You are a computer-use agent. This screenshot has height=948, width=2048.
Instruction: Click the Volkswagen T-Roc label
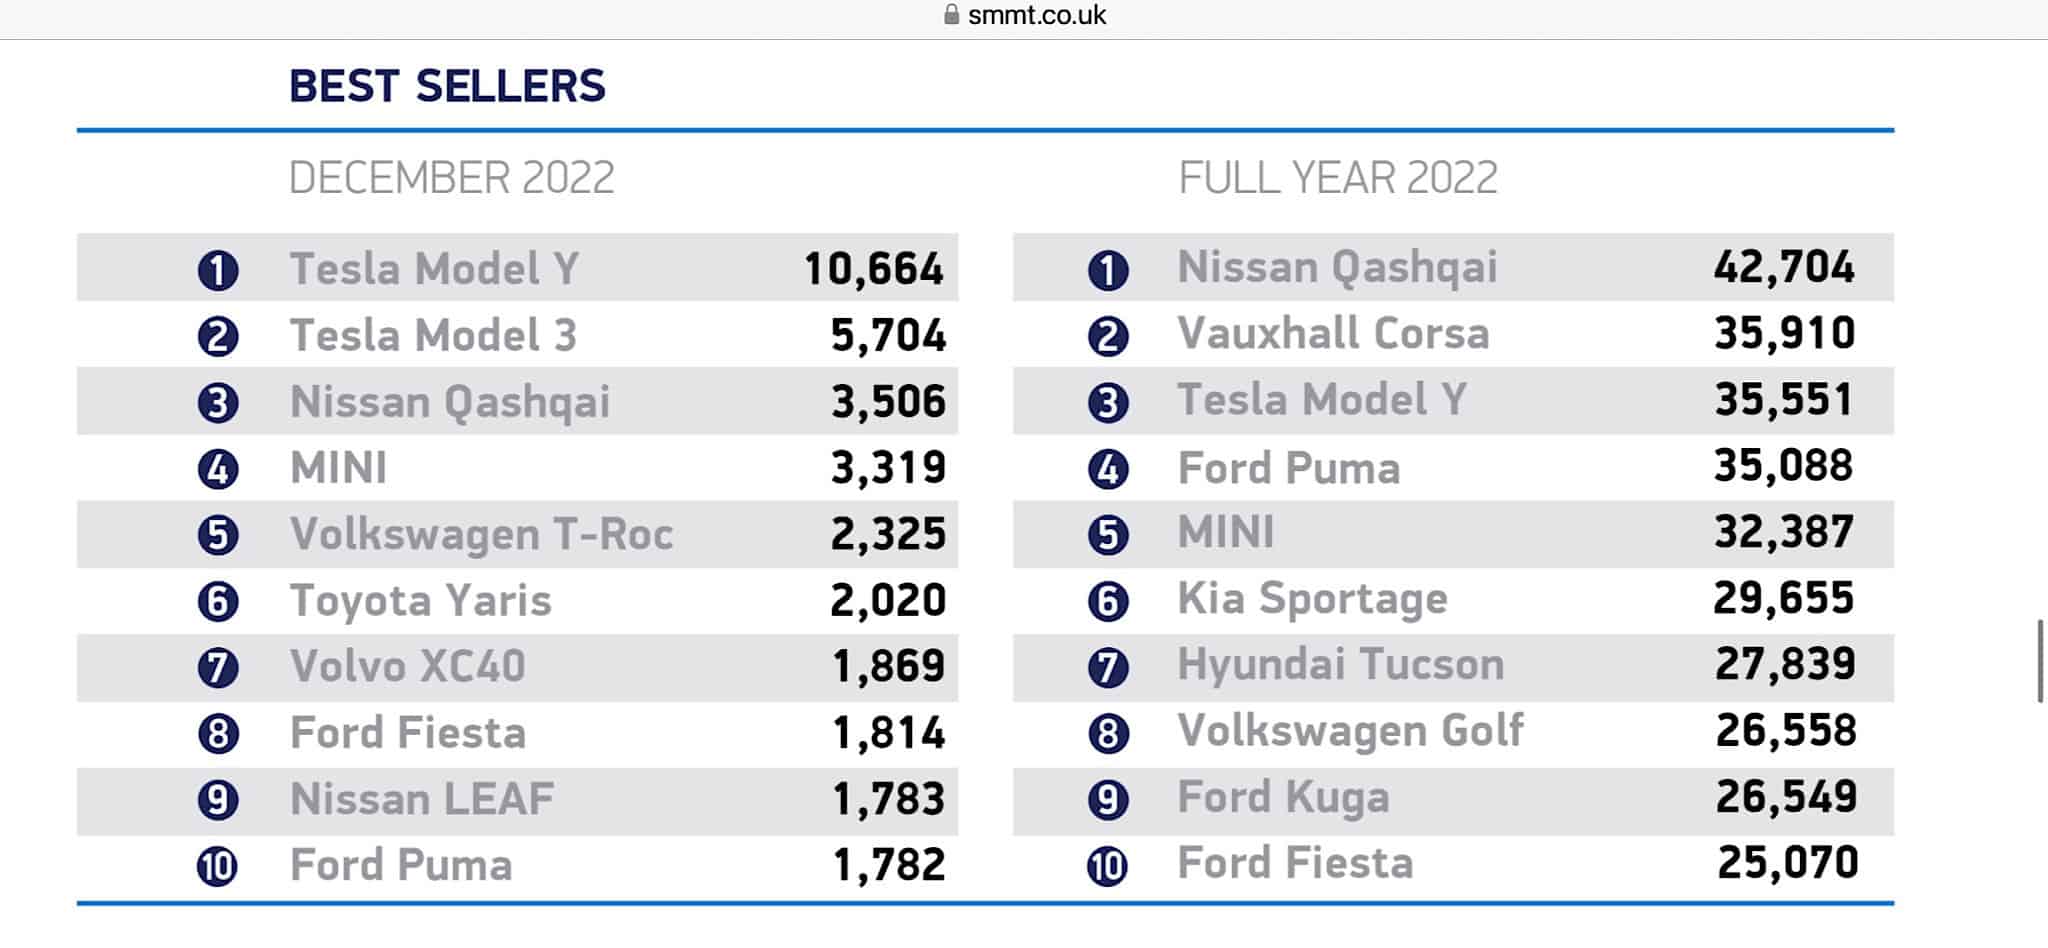pos(480,533)
